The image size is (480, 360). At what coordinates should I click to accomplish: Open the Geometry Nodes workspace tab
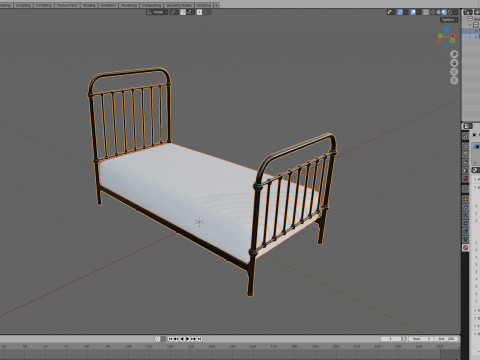click(x=179, y=5)
